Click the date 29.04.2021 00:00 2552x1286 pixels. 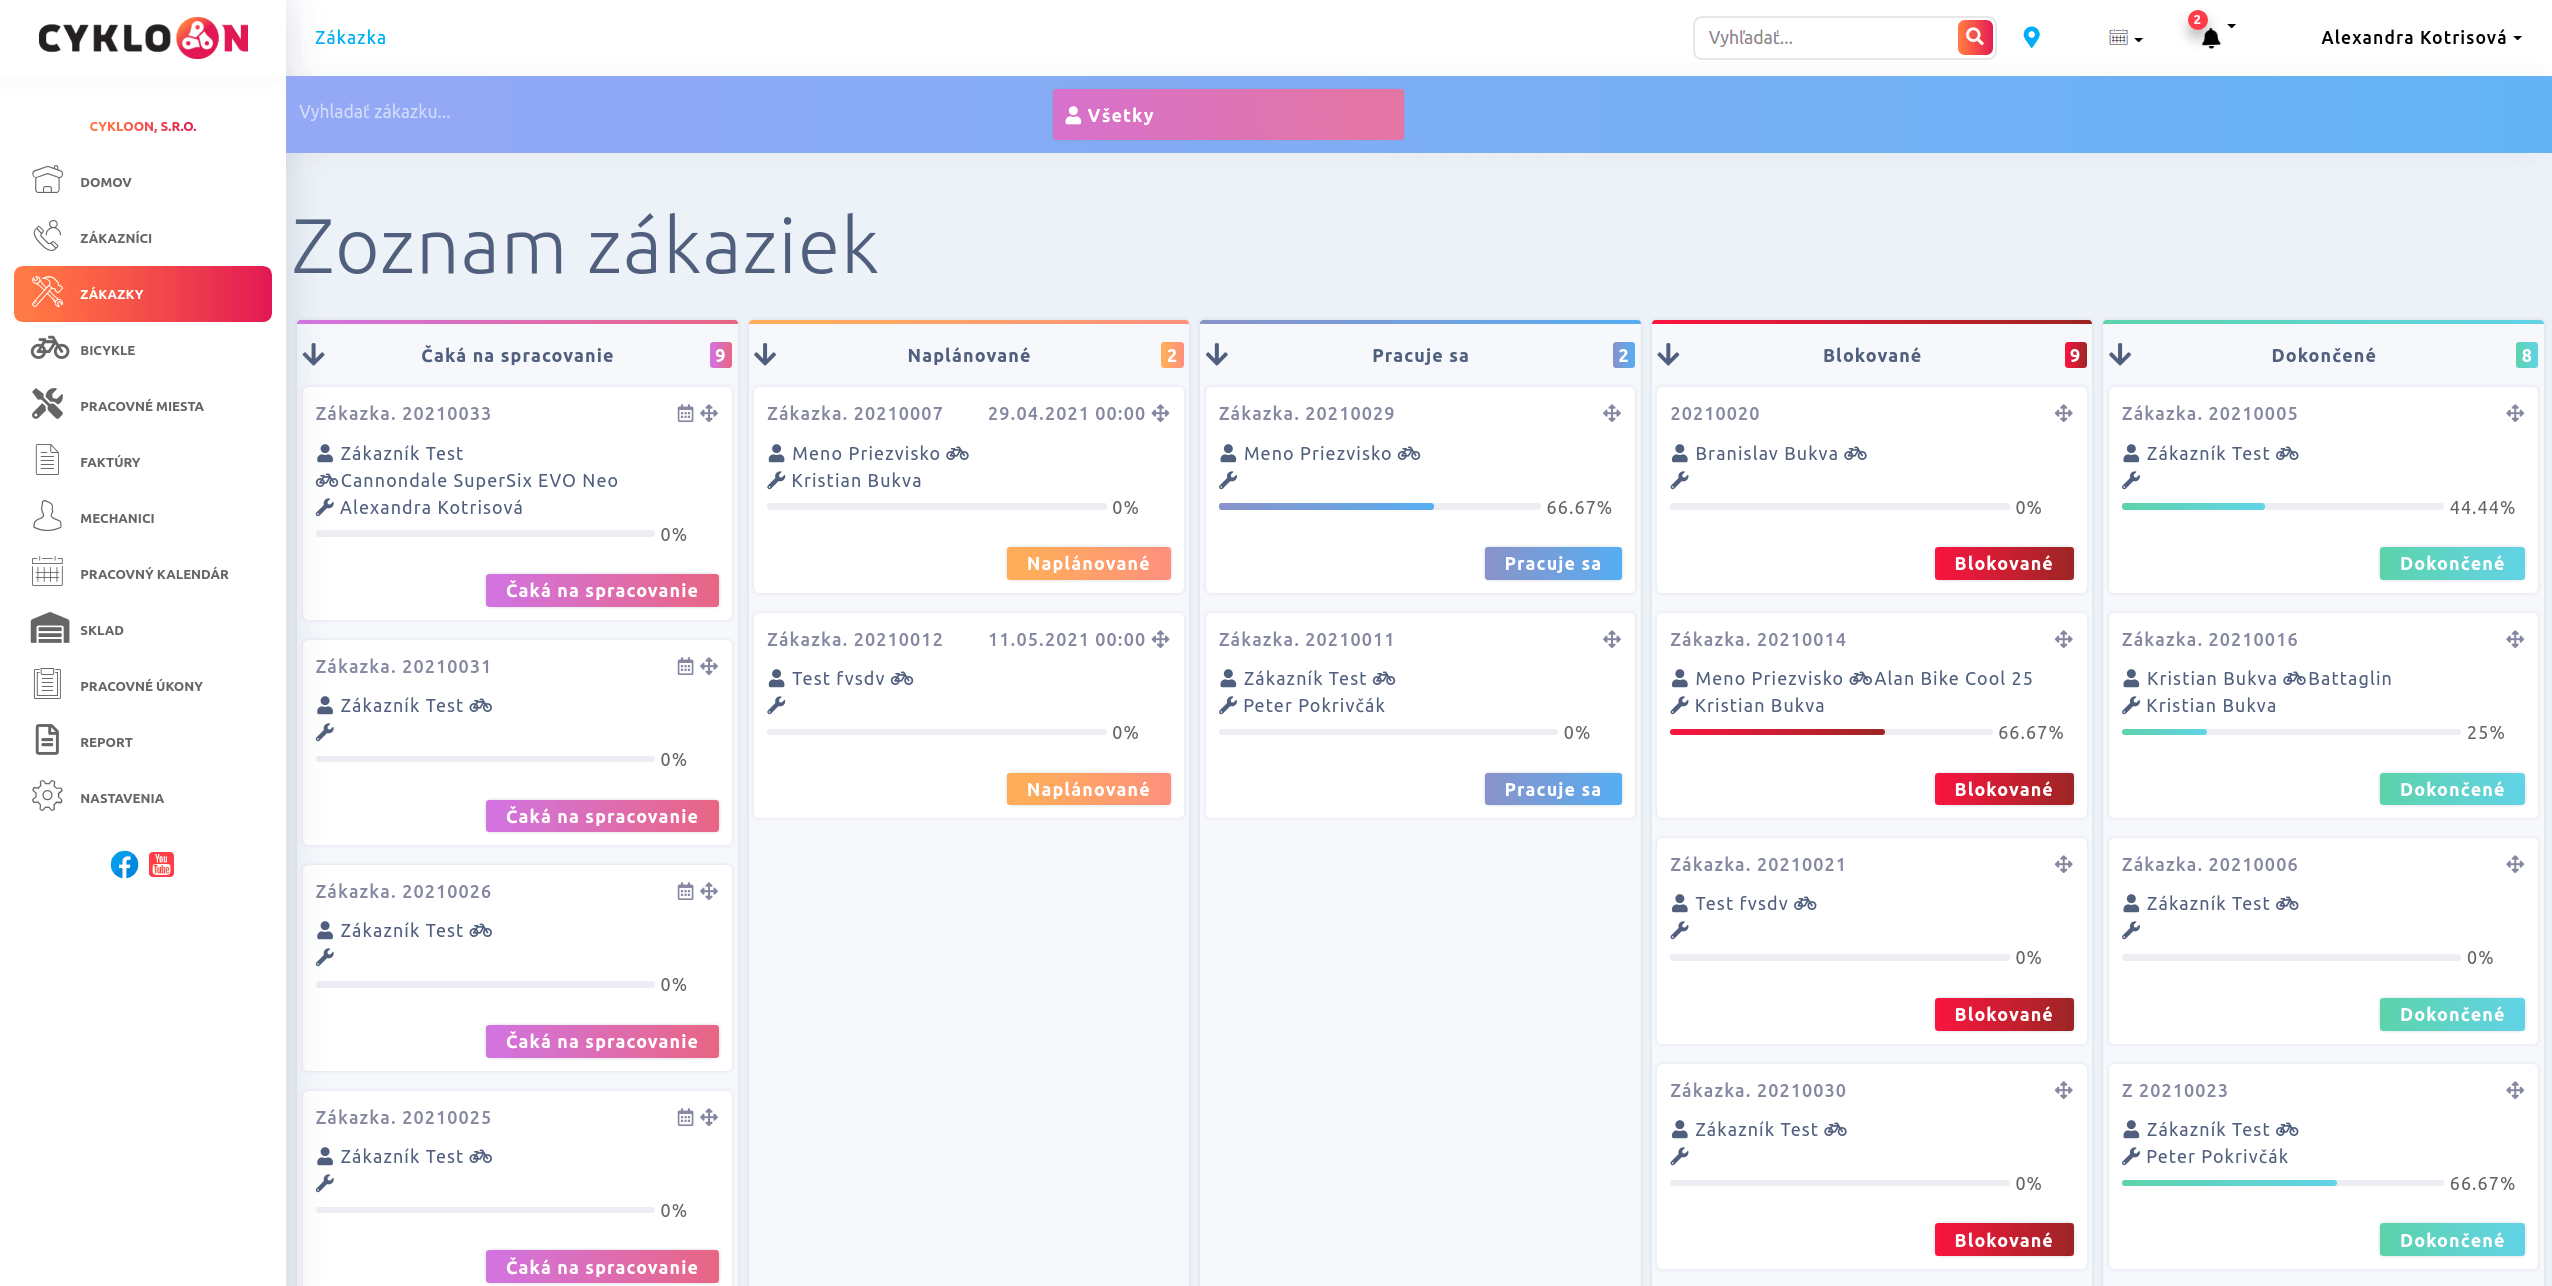click(x=1066, y=413)
